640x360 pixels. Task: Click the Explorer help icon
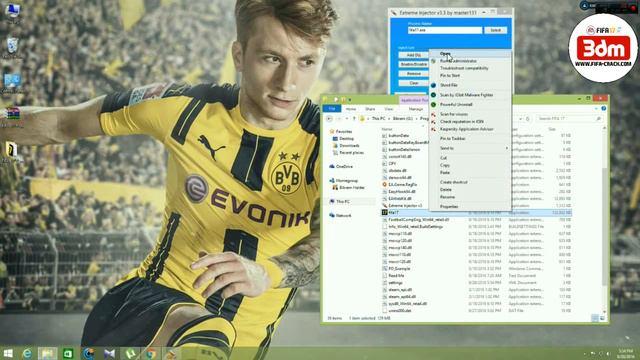(x=603, y=109)
